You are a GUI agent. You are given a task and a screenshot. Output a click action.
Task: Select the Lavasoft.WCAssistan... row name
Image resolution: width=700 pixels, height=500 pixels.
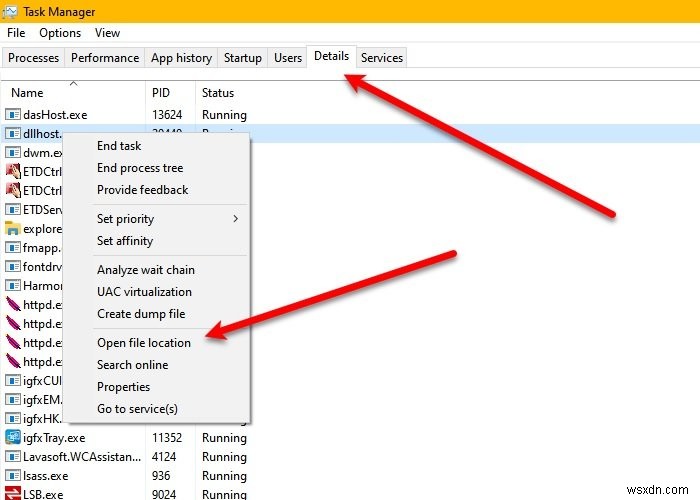coord(82,457)
